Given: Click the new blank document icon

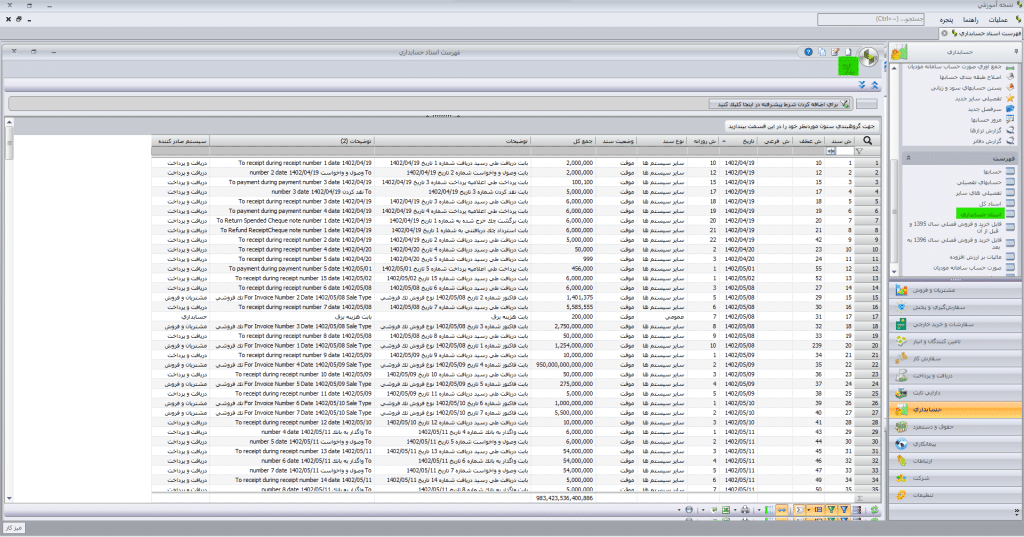Looking at the screenshot, I should tap(848, 52).
